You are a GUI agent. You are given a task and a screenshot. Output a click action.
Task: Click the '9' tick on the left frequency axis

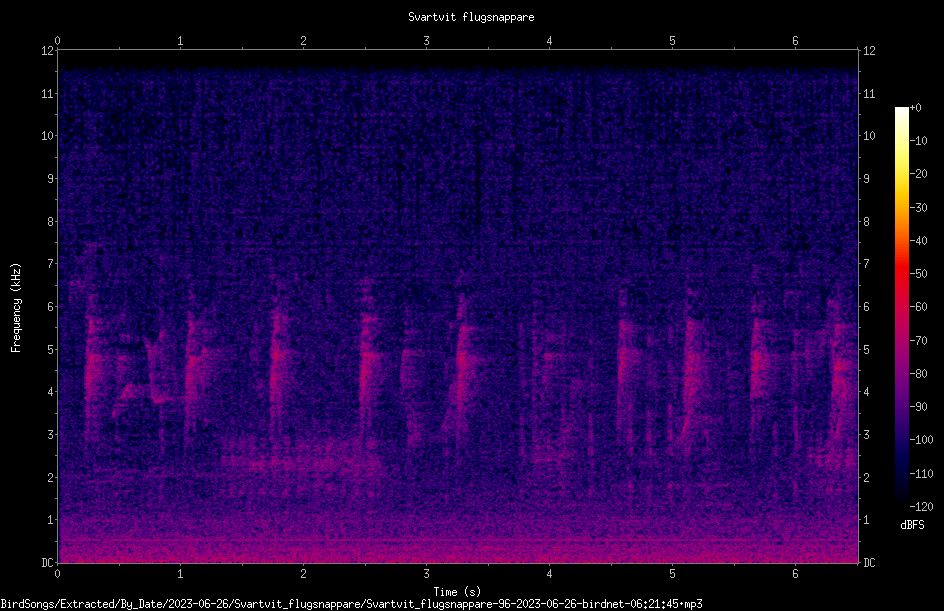[x=51, y=179]
